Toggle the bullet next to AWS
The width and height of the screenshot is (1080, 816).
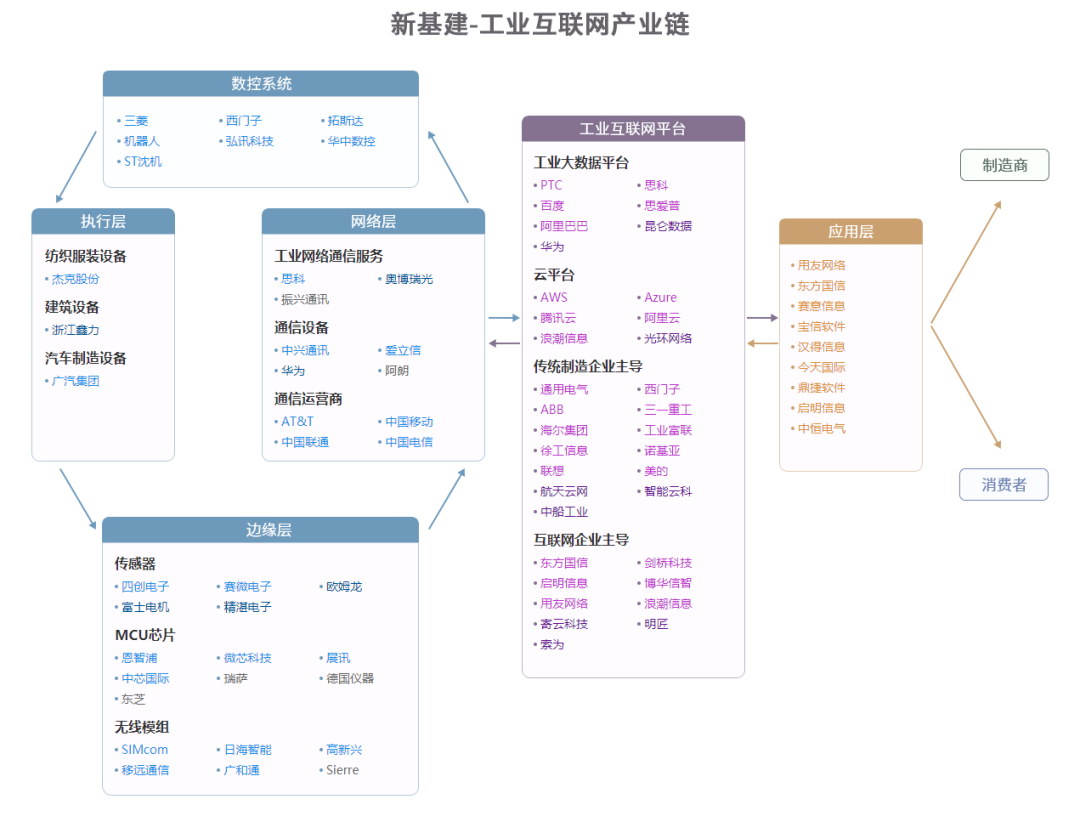tap(534, 297)
